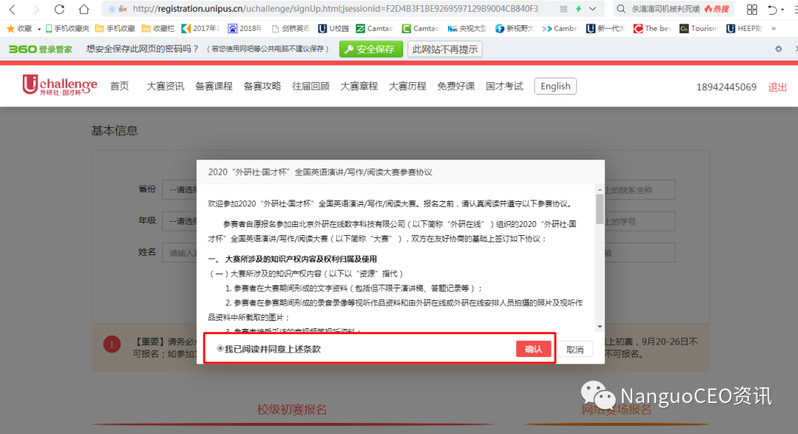The height and width of the screenshot is (434, 798).
Task: Switch language with the English button
Action: coord(555,86)
